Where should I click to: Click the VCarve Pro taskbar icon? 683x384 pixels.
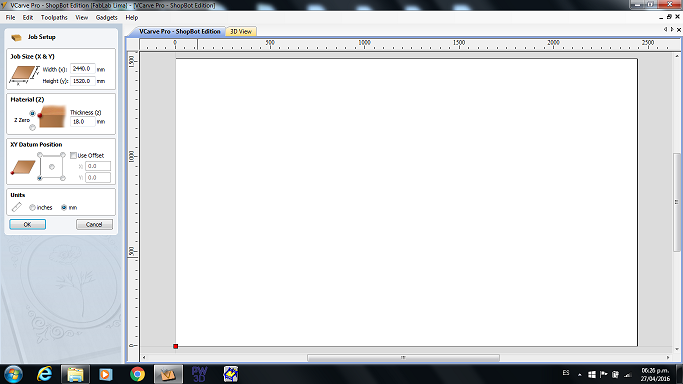pyautogui.click(x=168, y=374)
